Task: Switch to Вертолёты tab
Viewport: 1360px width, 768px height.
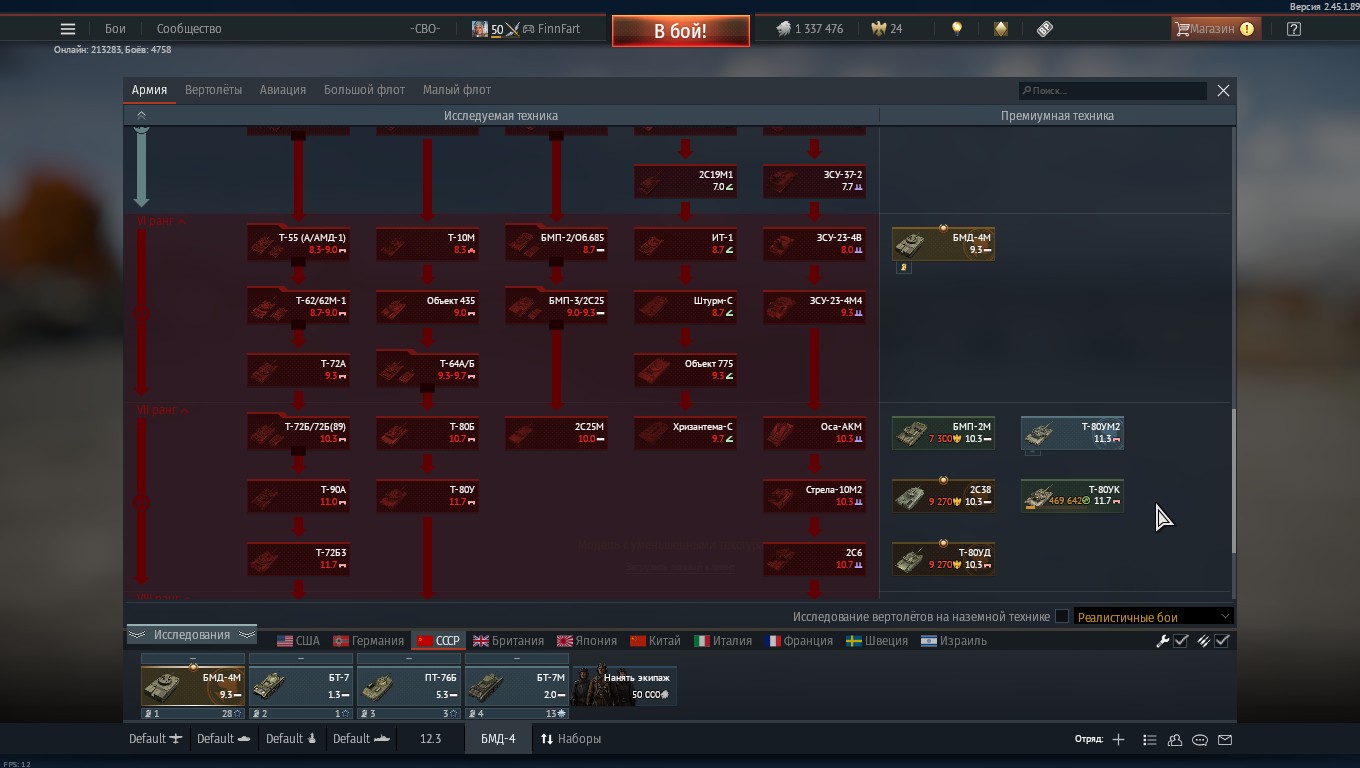Action: 213,90
